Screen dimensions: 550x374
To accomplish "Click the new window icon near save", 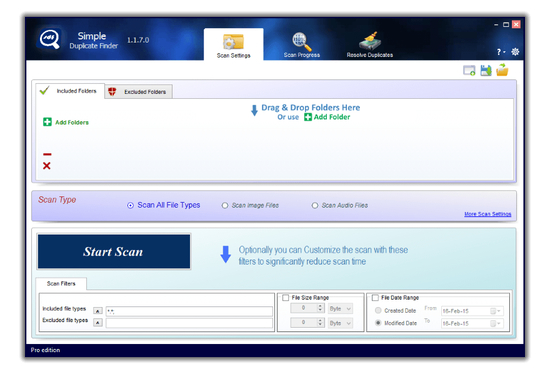I will coord(469,71).
